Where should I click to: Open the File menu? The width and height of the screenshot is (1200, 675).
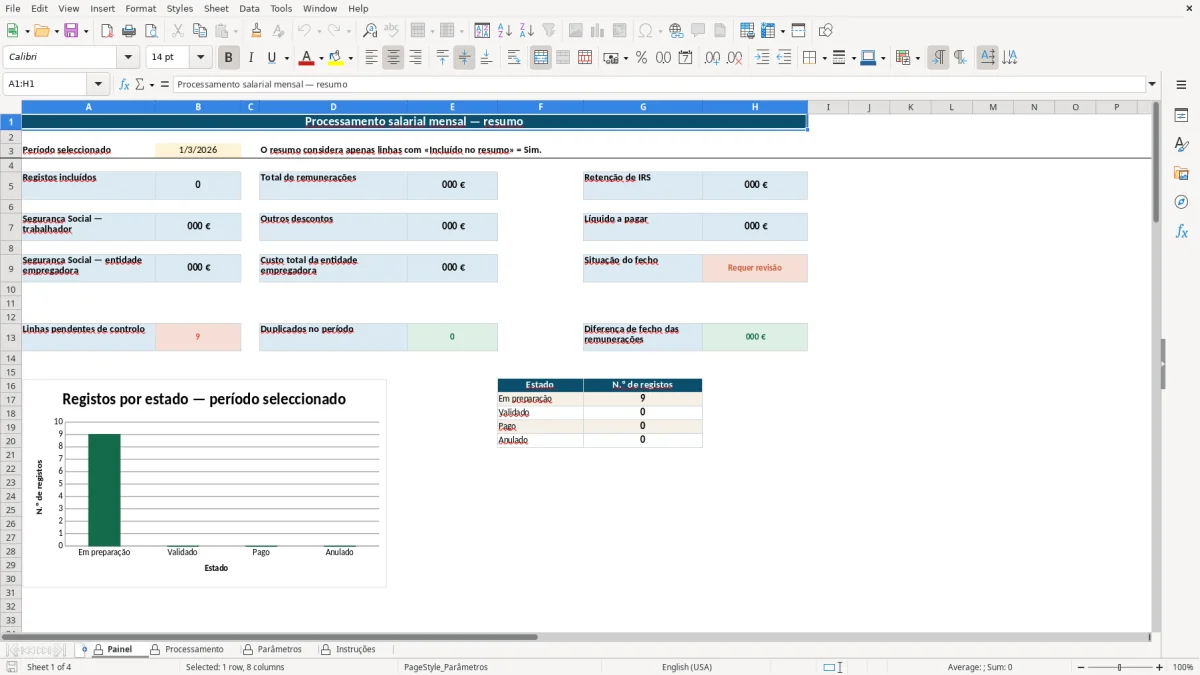12,8
